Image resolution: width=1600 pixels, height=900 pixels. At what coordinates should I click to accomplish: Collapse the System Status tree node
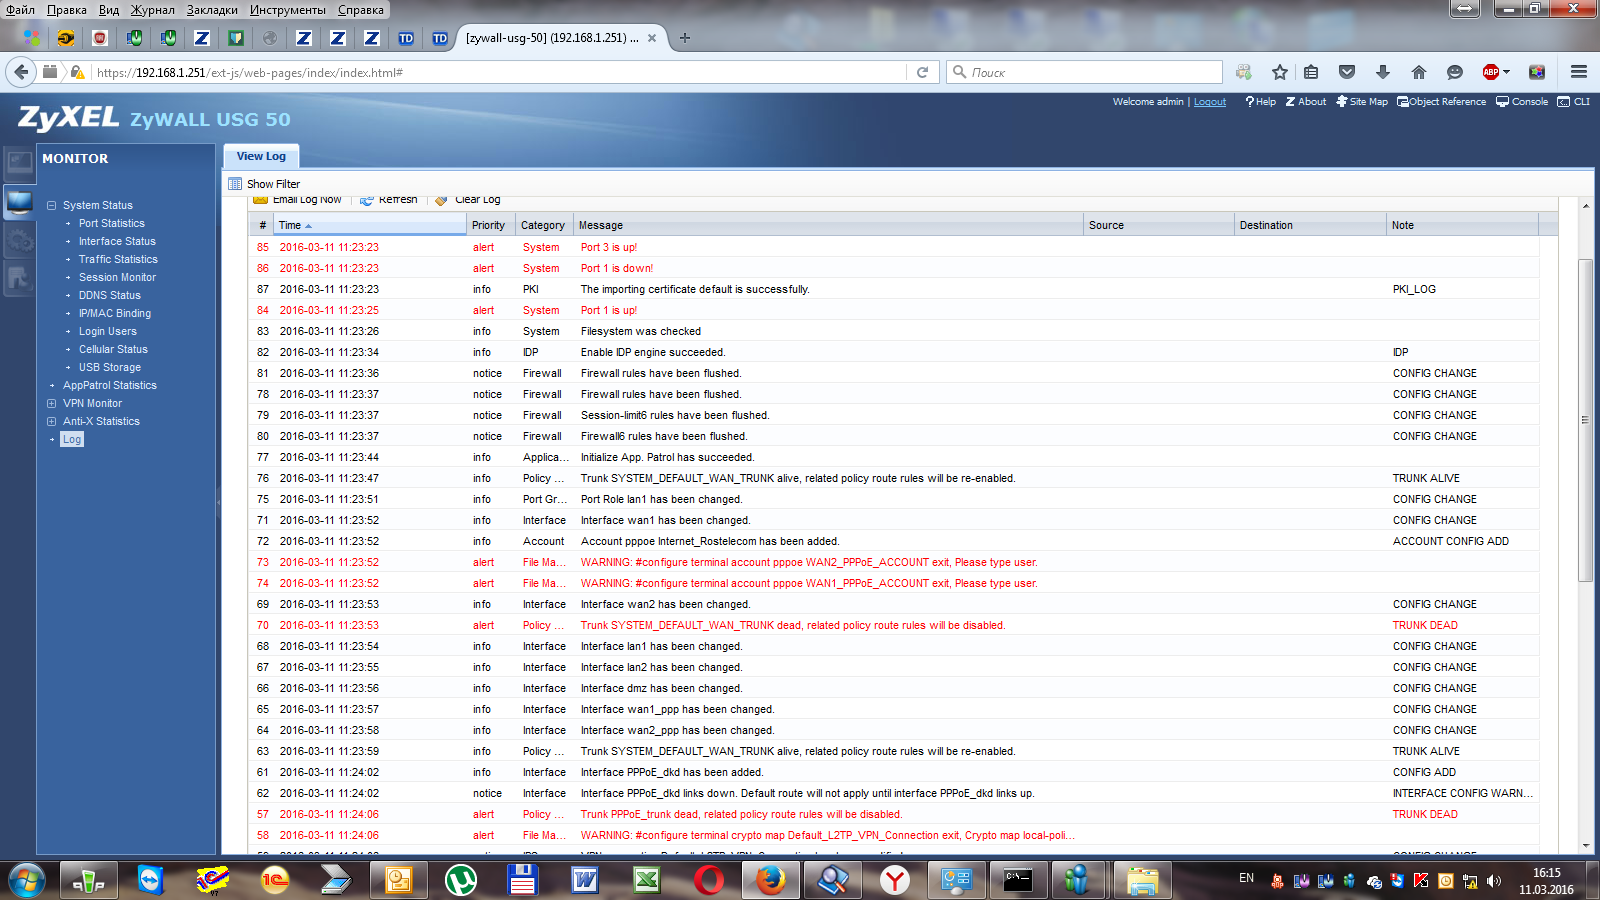coord(51,205)
